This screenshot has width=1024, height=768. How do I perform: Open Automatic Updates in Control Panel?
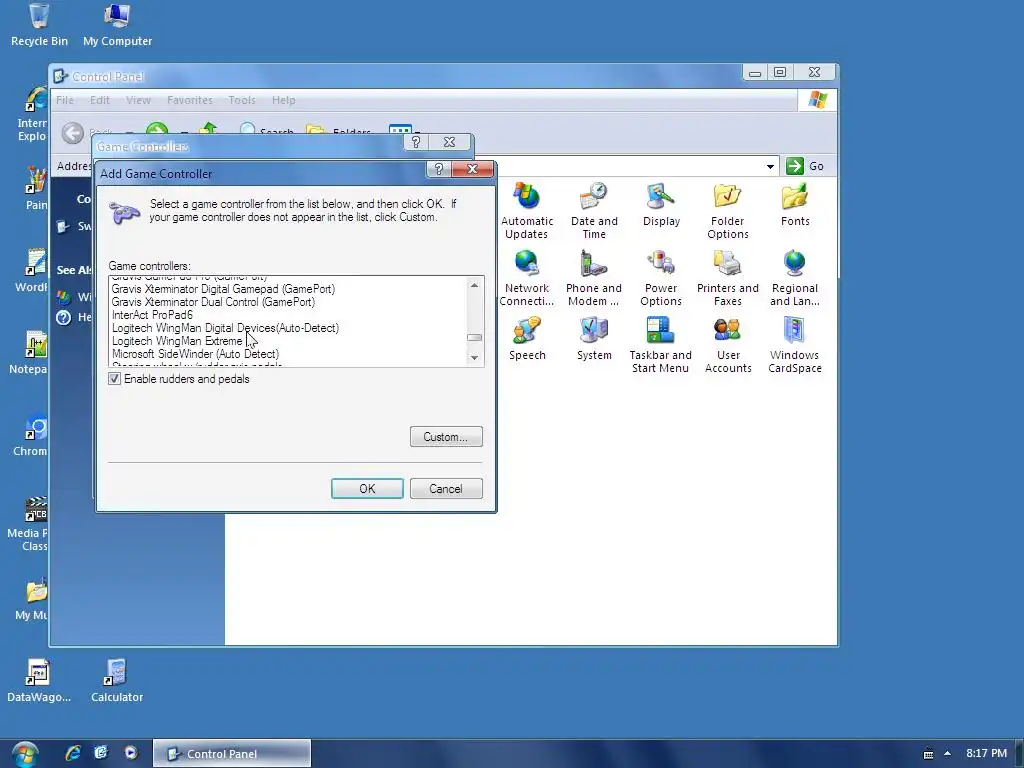coord(526,210)
